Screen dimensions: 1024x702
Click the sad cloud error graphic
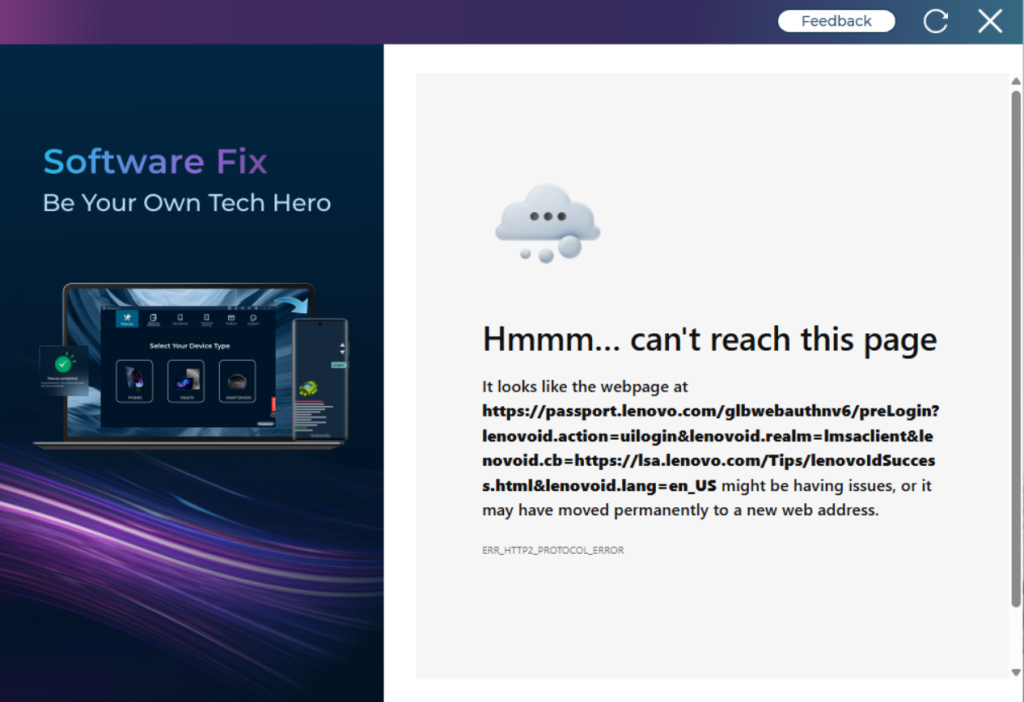tap(547, 218)
